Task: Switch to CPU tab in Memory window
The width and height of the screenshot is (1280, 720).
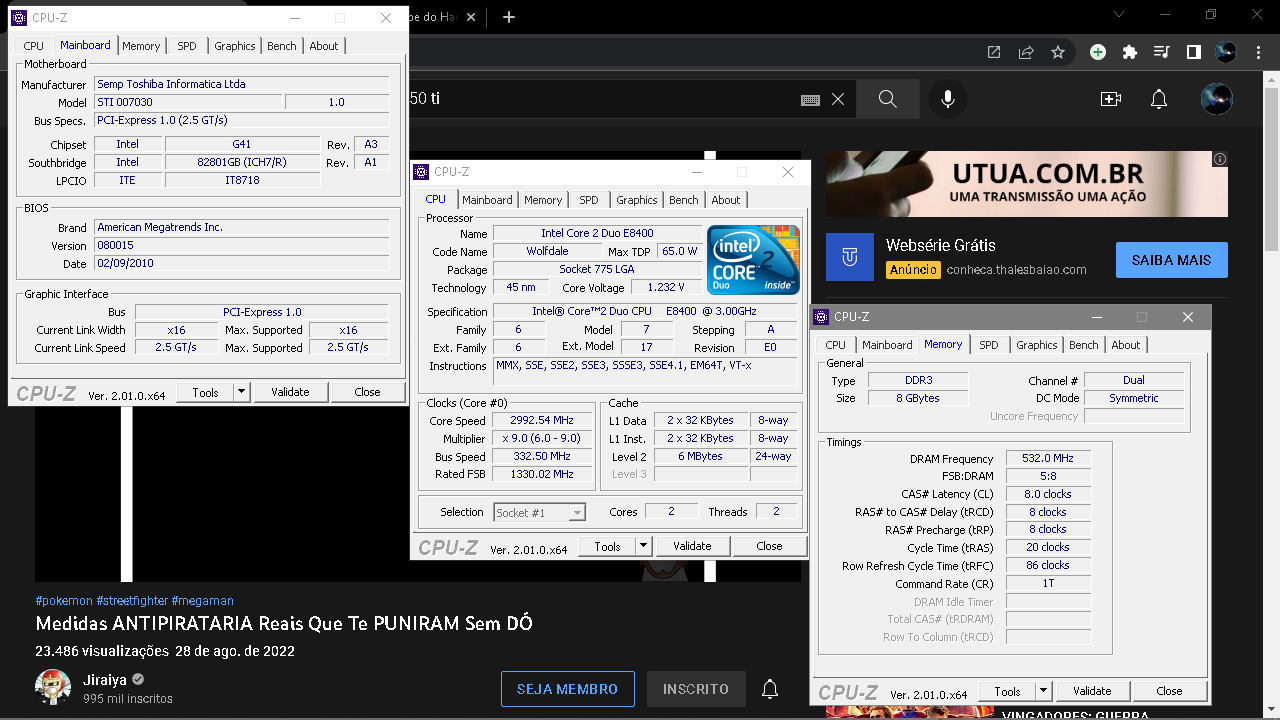Action: pos(836,345)
